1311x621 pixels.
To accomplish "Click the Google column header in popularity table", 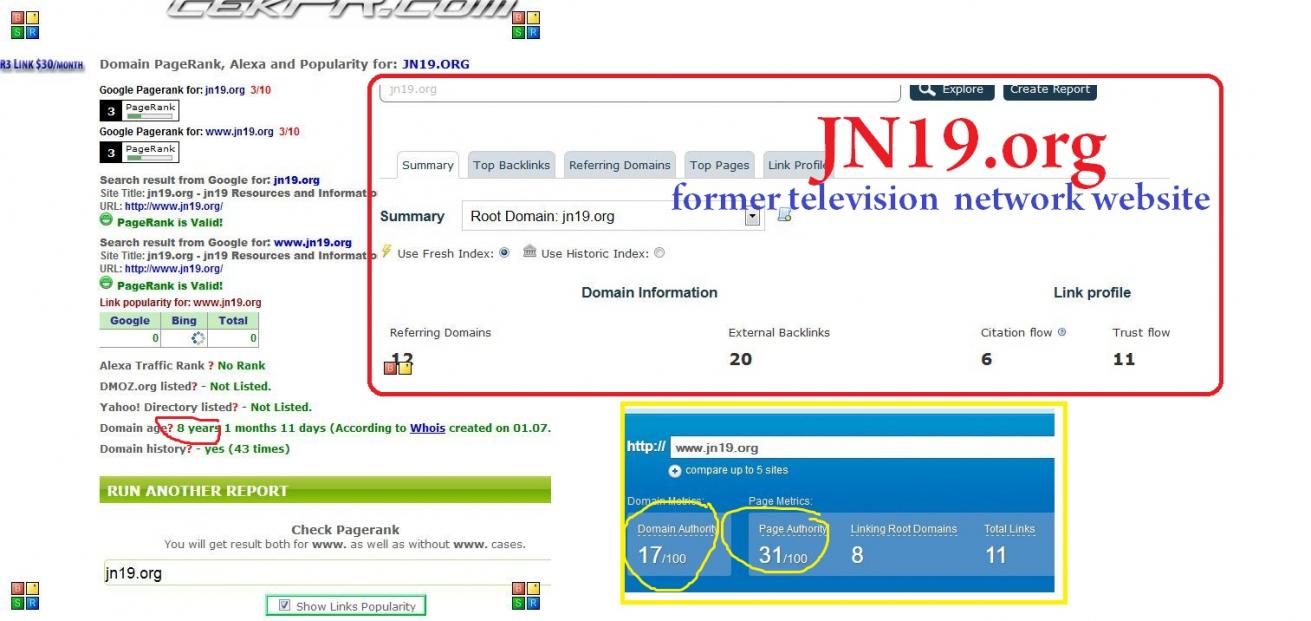I will (x=130, y=321).
